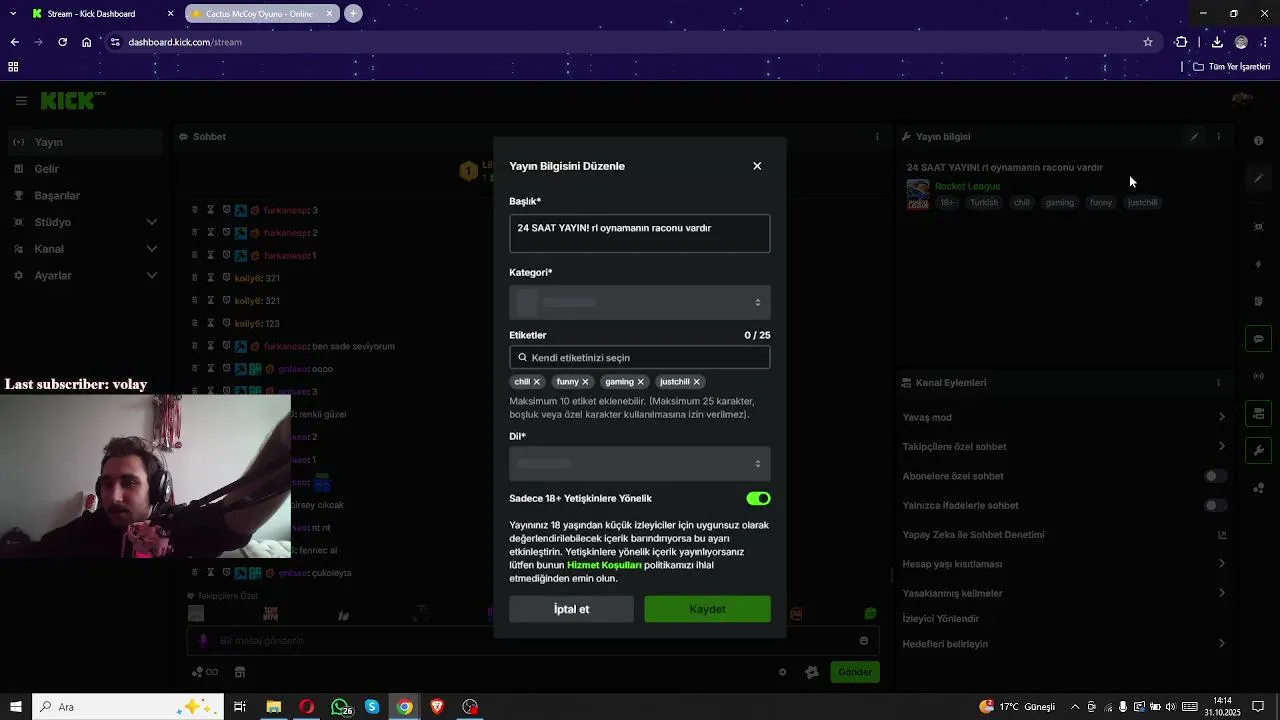Click chat bubble icon in right bar
This screenshot has height=720, width=1280.
1258,339
